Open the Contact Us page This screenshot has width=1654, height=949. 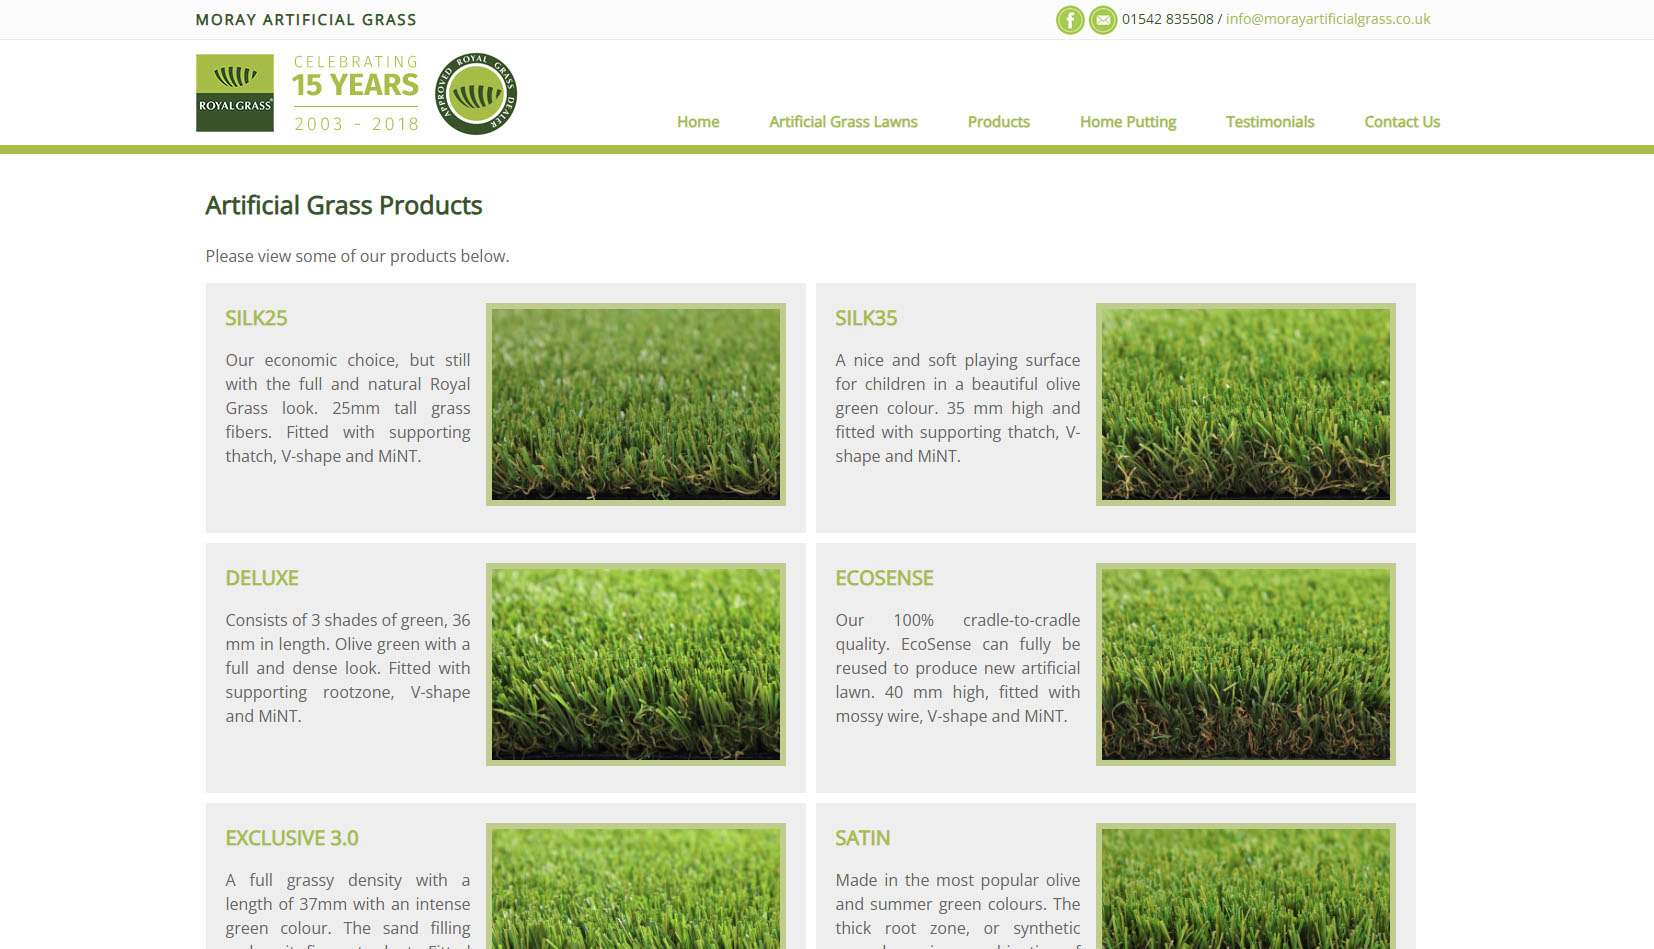[1402, 122]
